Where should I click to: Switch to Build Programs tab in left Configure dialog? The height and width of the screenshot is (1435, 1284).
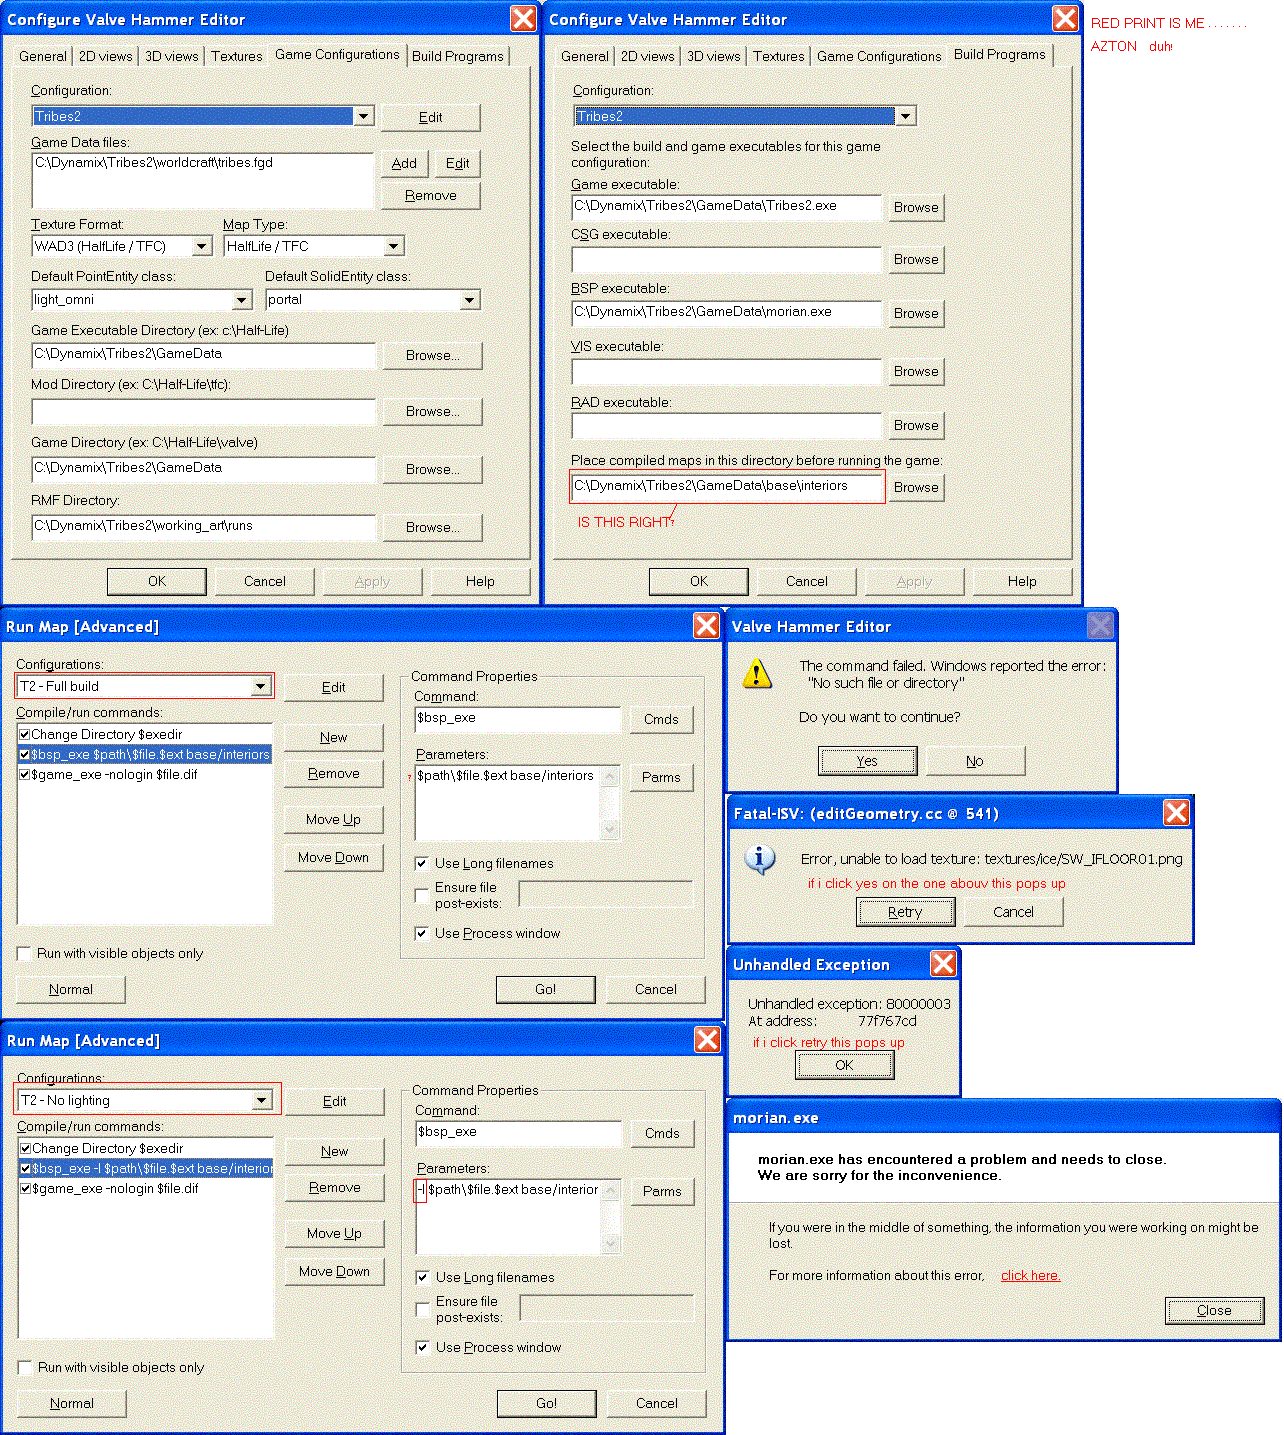click(x=458, y=56)
